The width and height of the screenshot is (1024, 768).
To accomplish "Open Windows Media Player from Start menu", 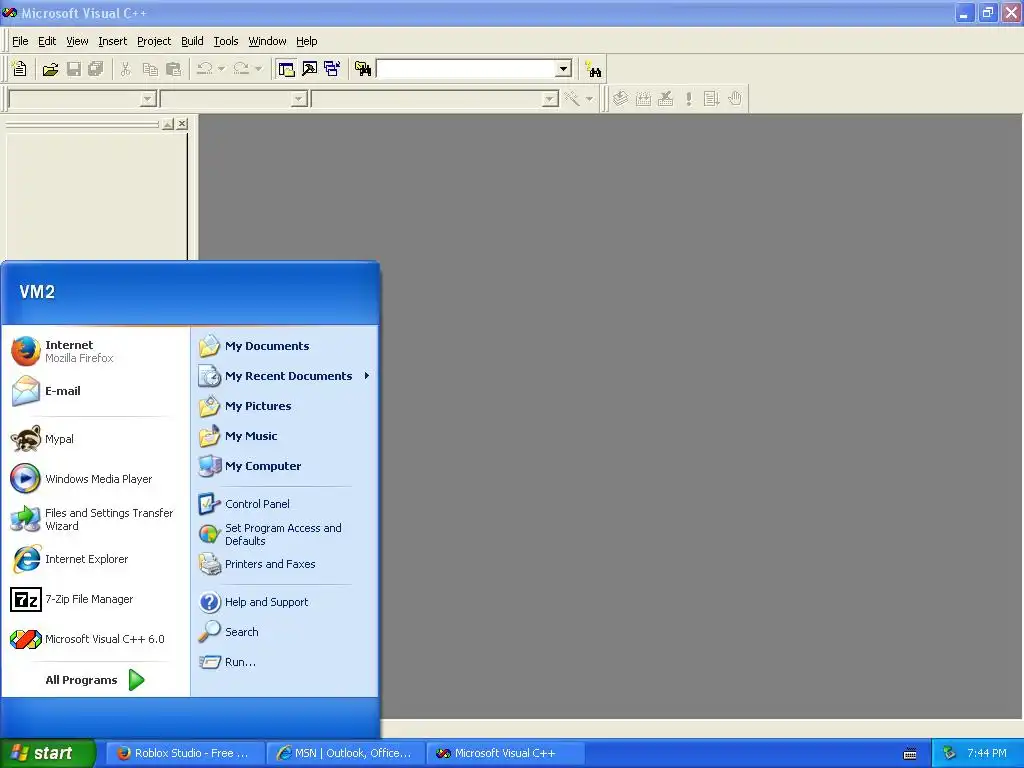I will click(96, 479).
